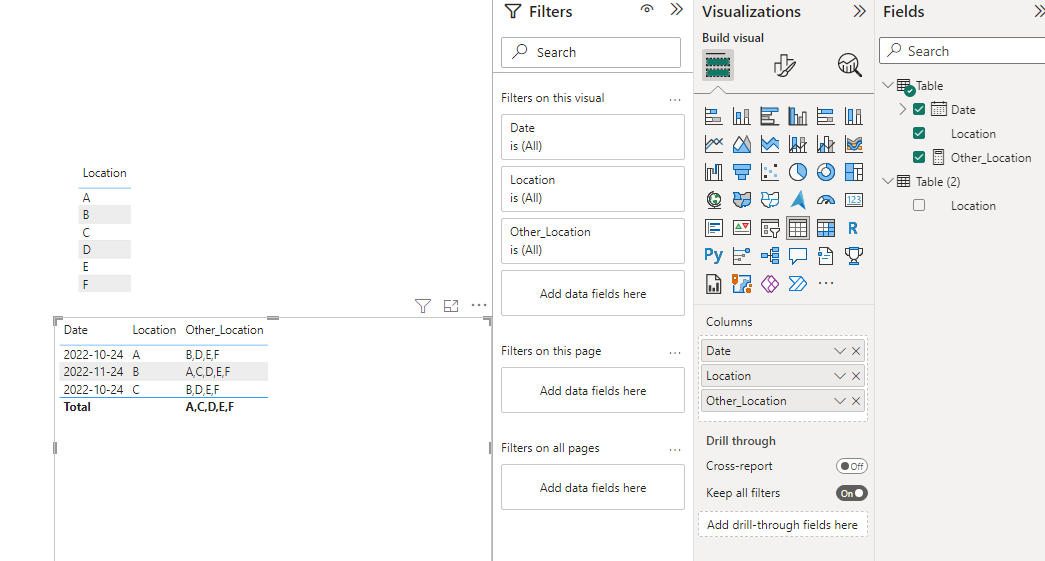Viewport: 1045px width, 561px height.
Task: Click the visual's filter funnel icon
Action: tap(423, 306)
